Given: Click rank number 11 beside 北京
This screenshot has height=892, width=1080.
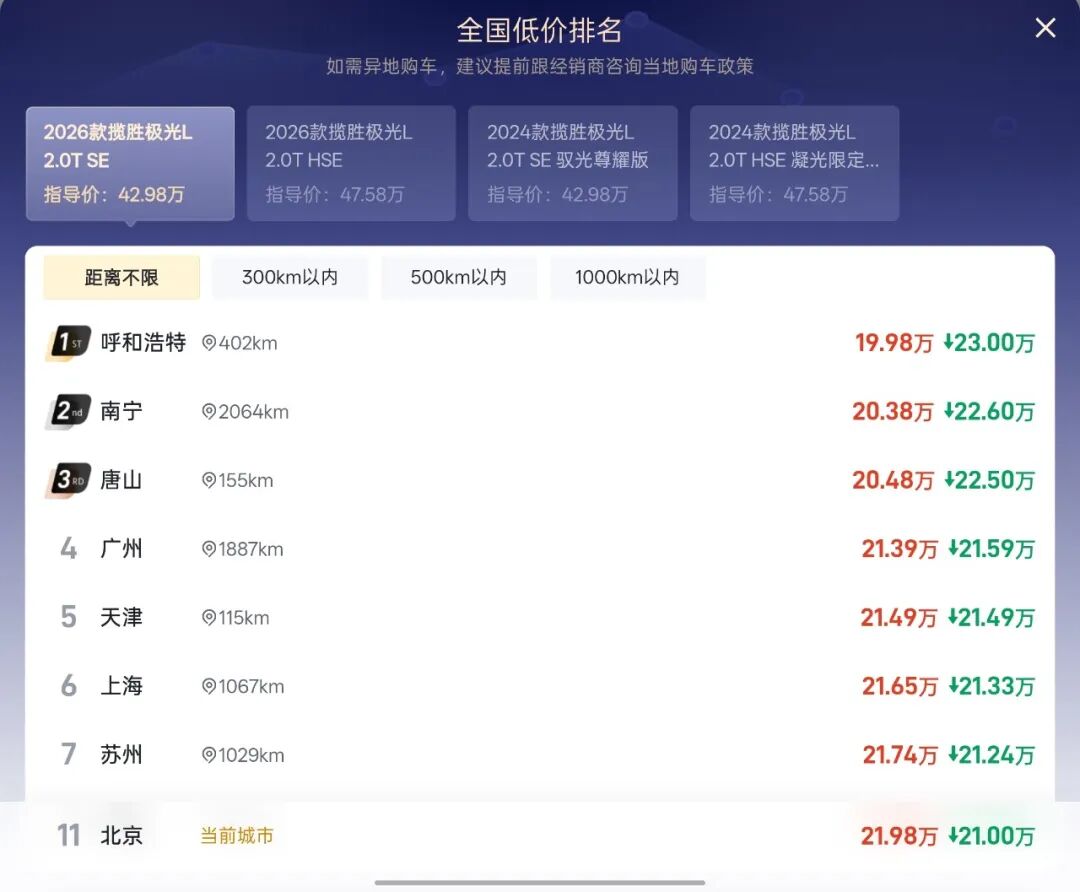Looking at the screenshot, I should [x=68, y=836].
